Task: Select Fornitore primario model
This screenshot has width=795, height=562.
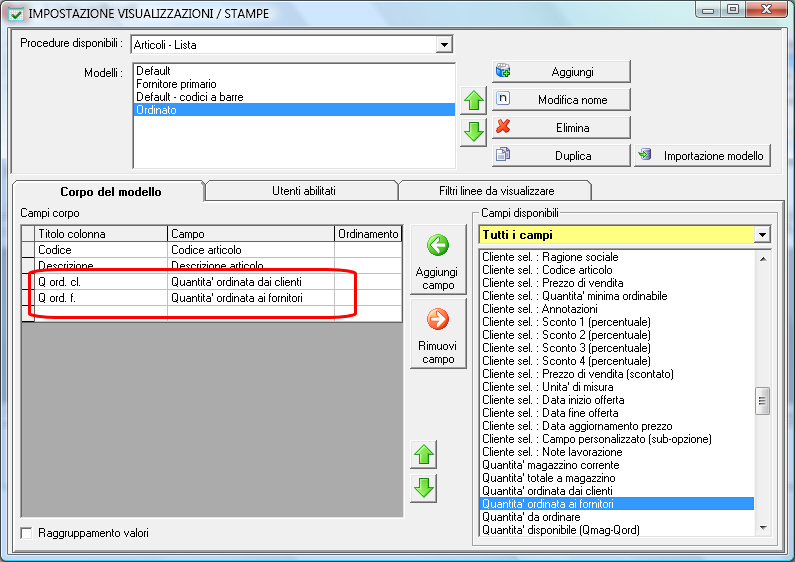Action: tap(294, 84)
